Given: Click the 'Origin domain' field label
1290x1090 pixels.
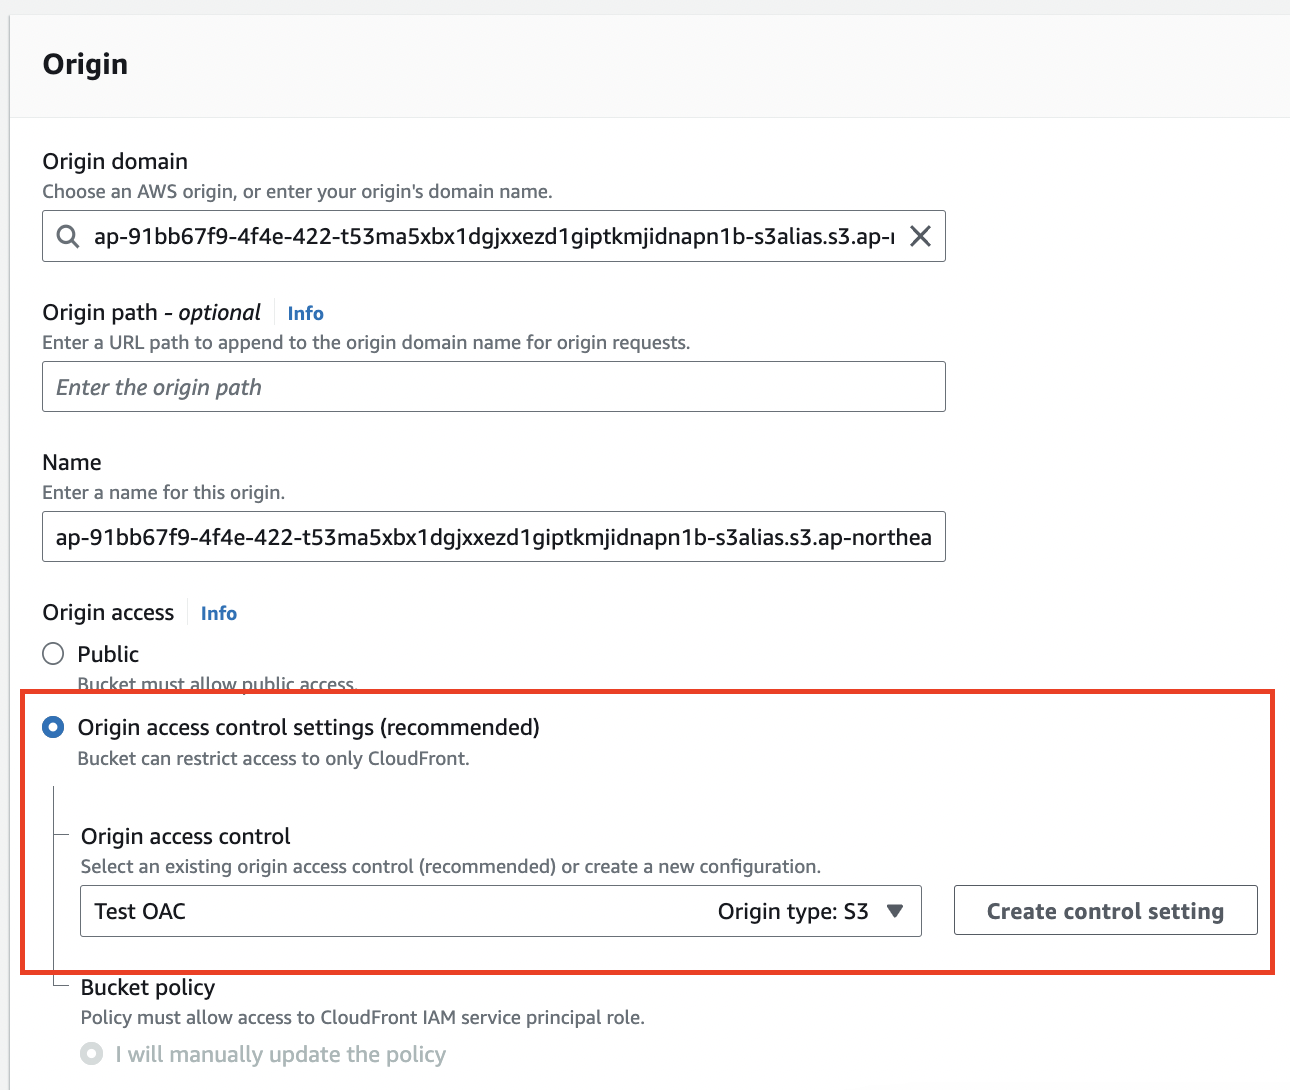Looking at the screenshot, I should [115, 161].
